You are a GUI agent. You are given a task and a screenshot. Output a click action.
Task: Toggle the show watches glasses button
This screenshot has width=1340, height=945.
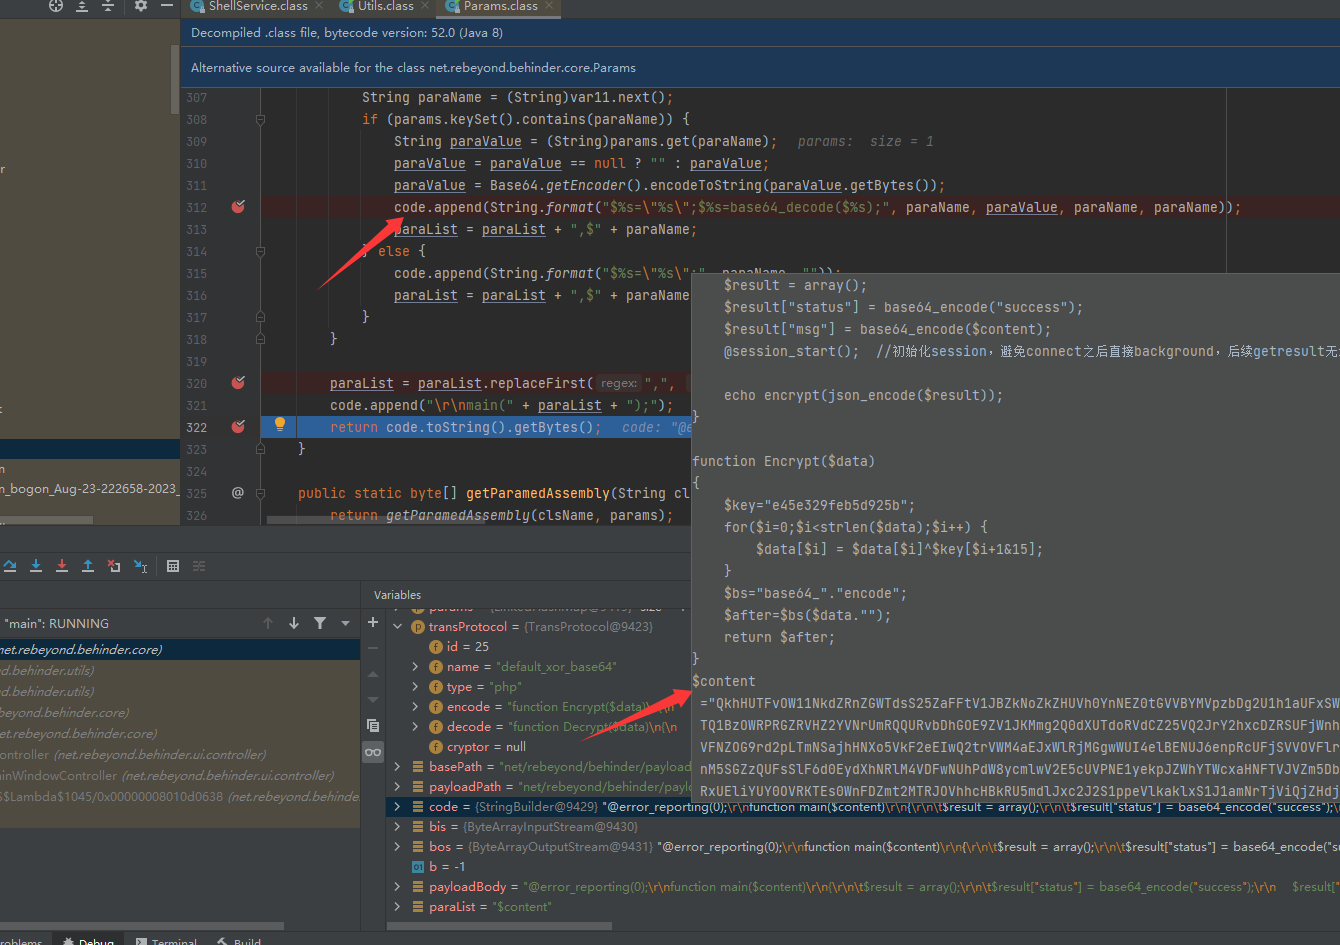point(373,752)
